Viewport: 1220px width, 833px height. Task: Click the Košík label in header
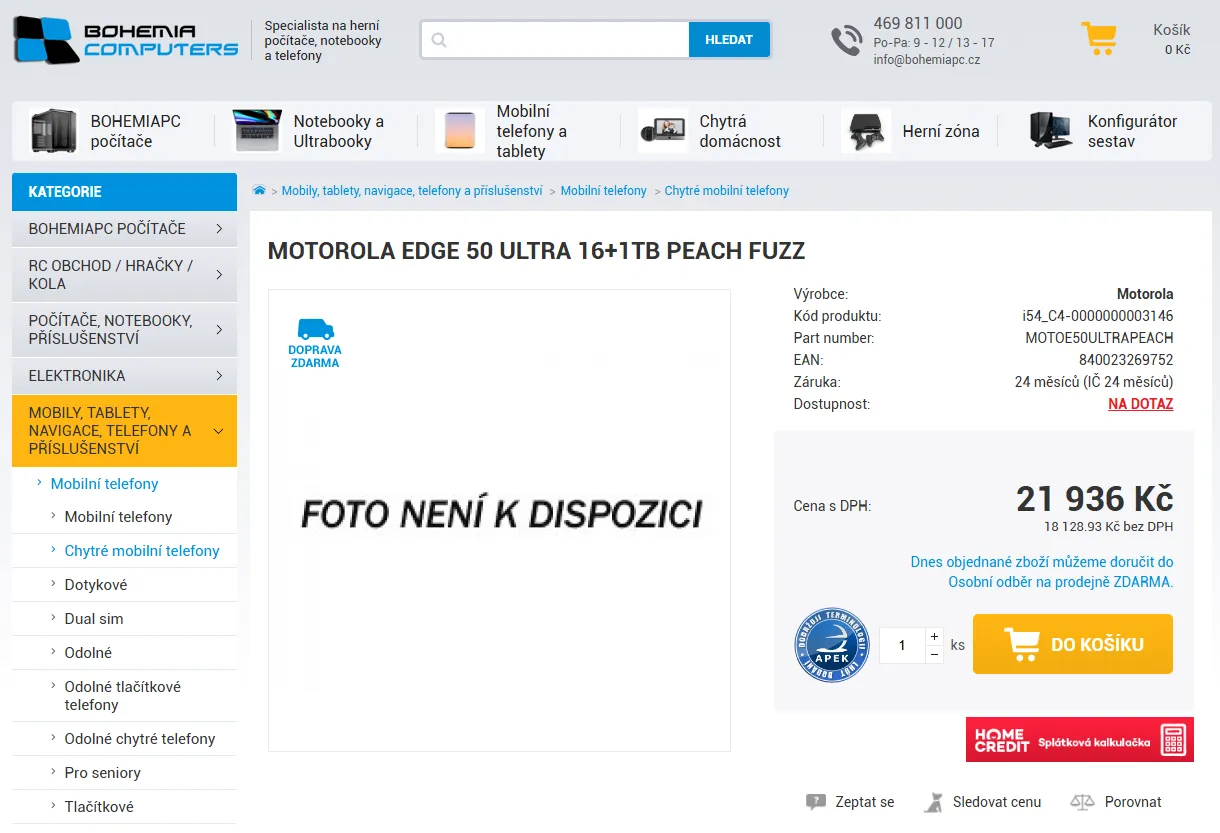tap(1172, 30)
